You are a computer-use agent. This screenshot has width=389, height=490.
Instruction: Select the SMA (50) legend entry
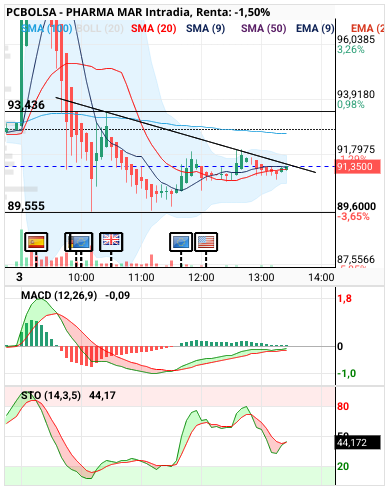click(264, 28)
